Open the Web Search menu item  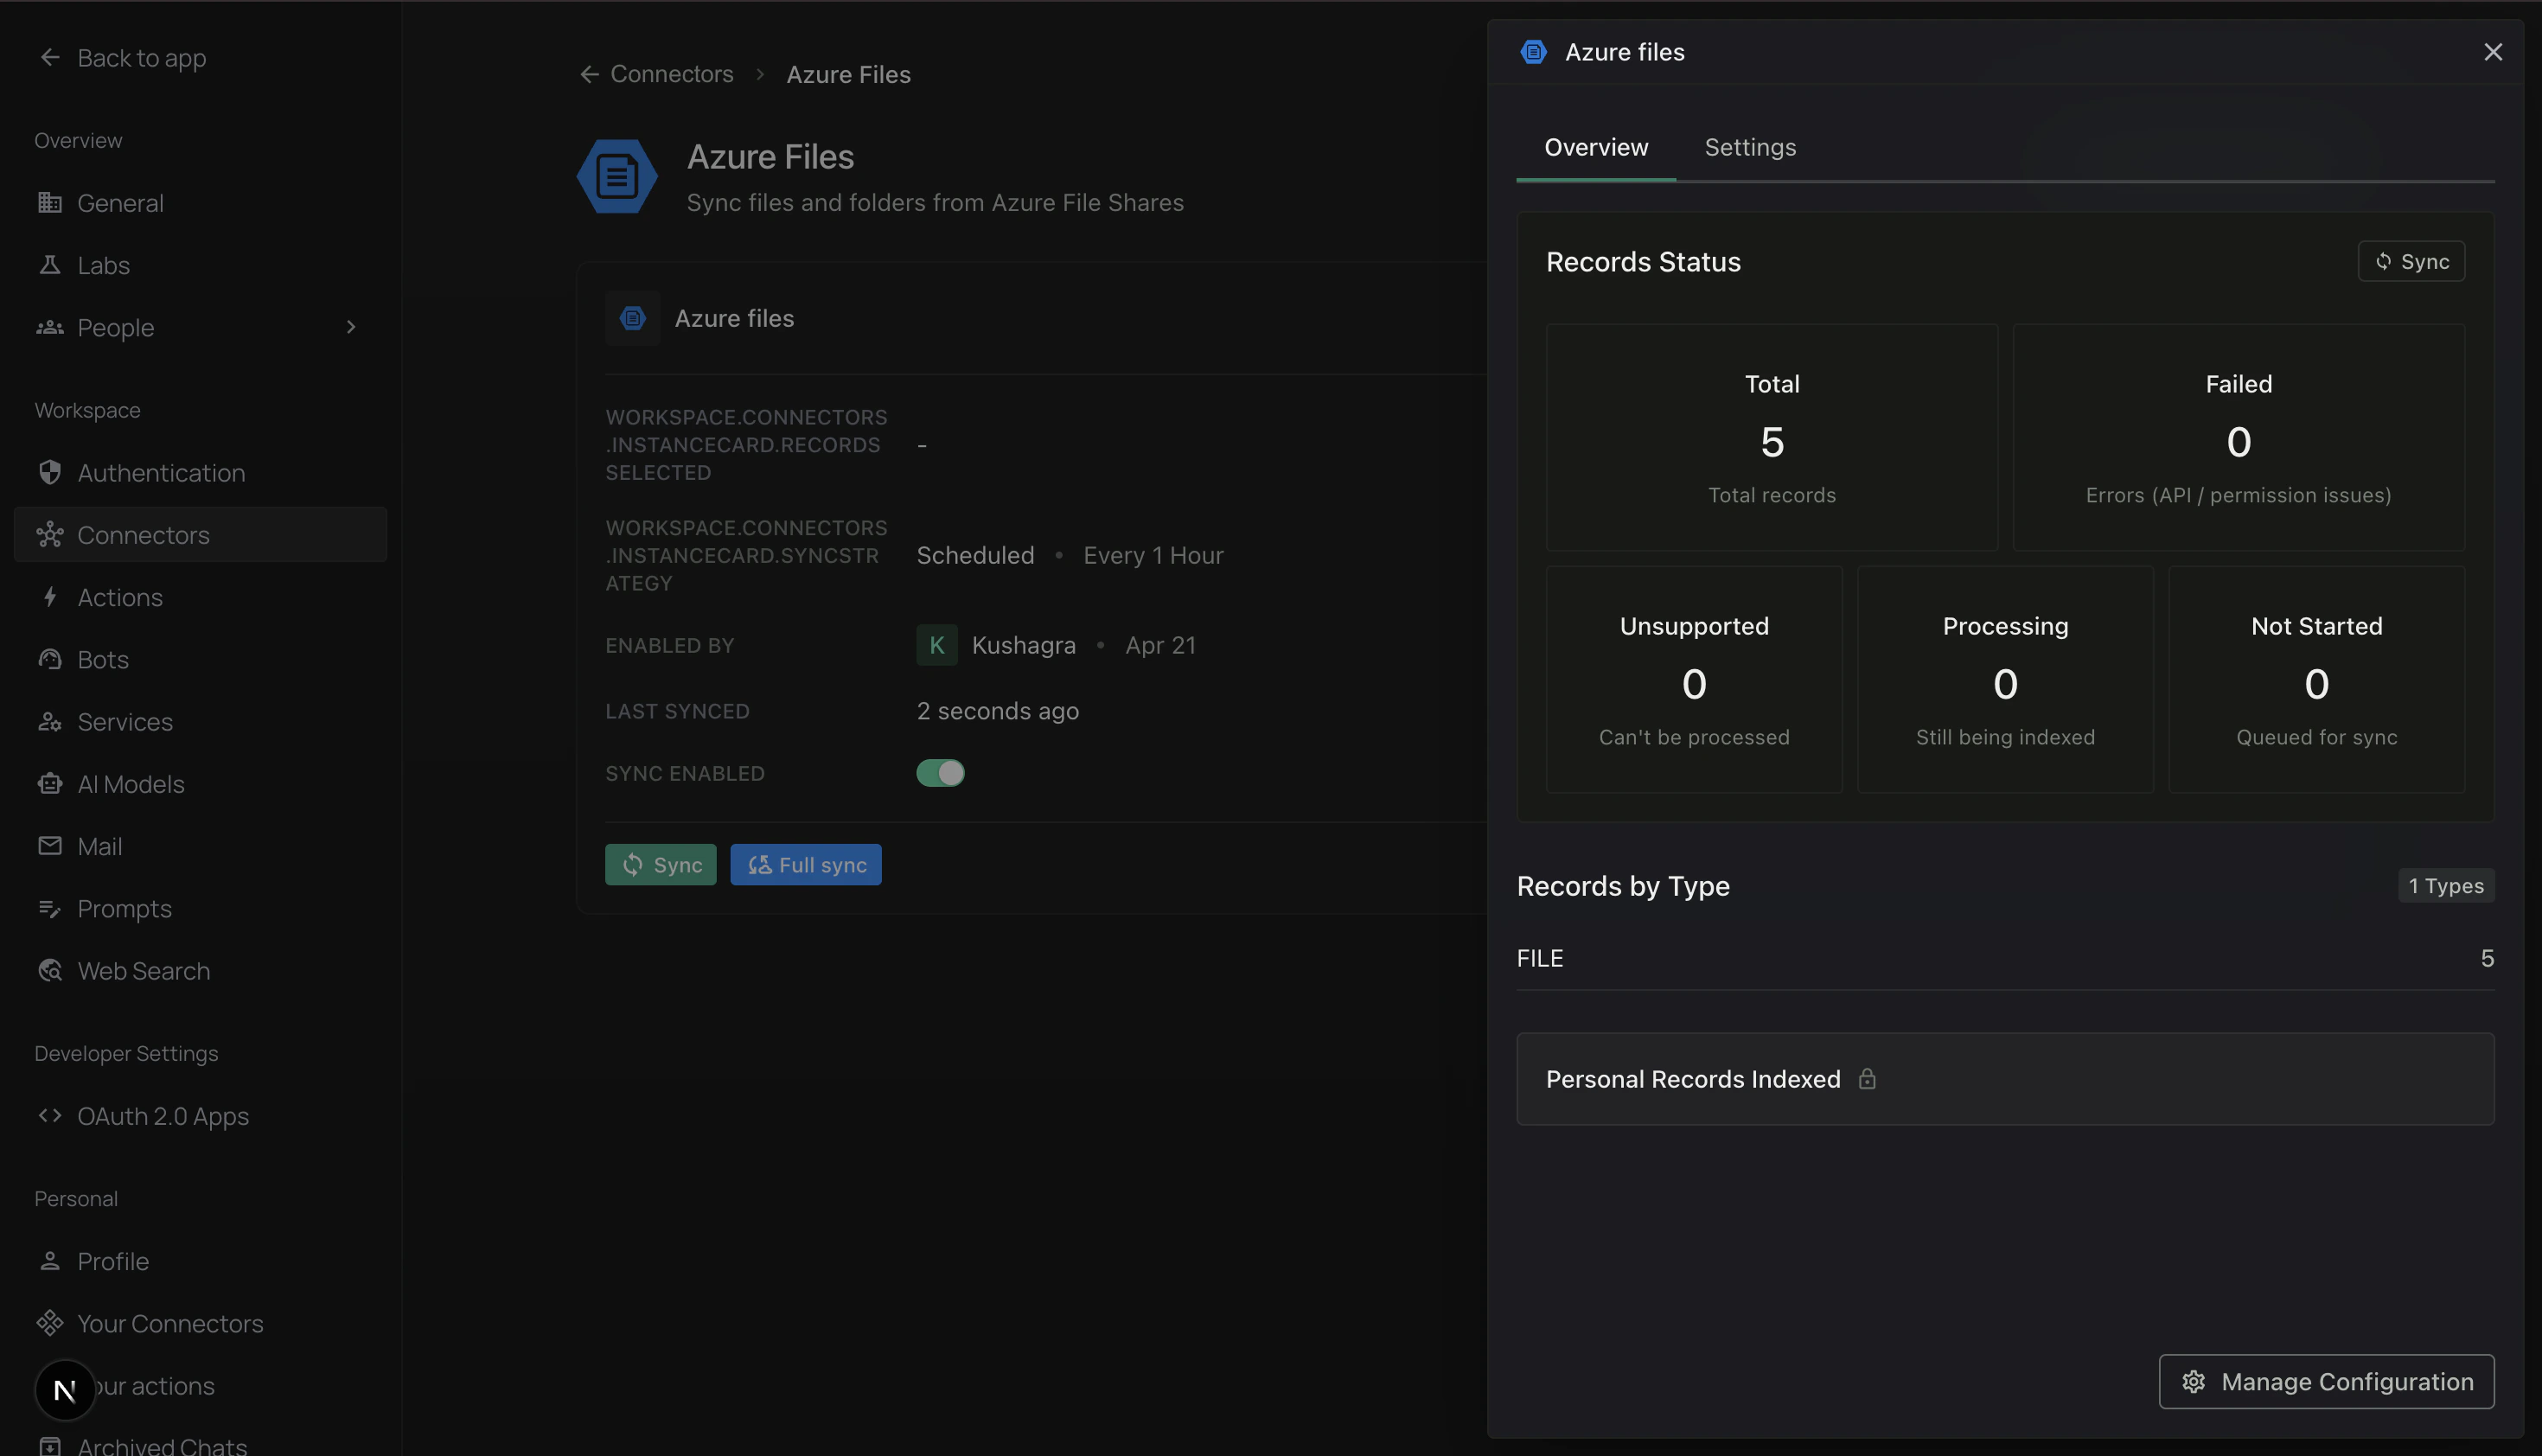(x=200, y=970)
